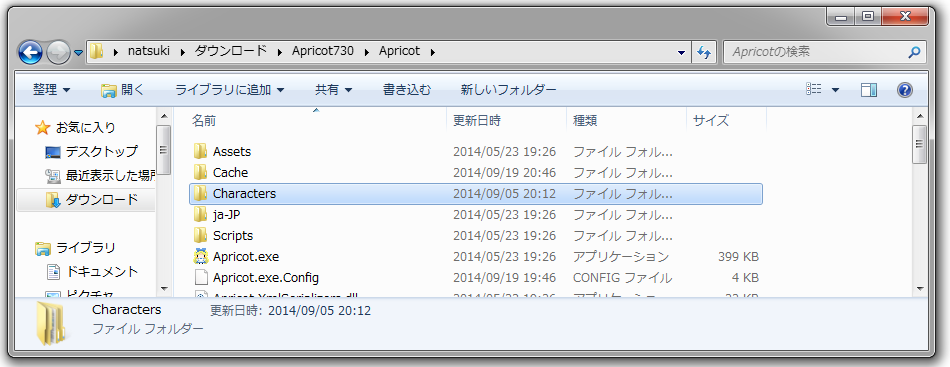Toggle the preview pane icon
Viewport: 950px width, 367px height.
coord(869,90)
